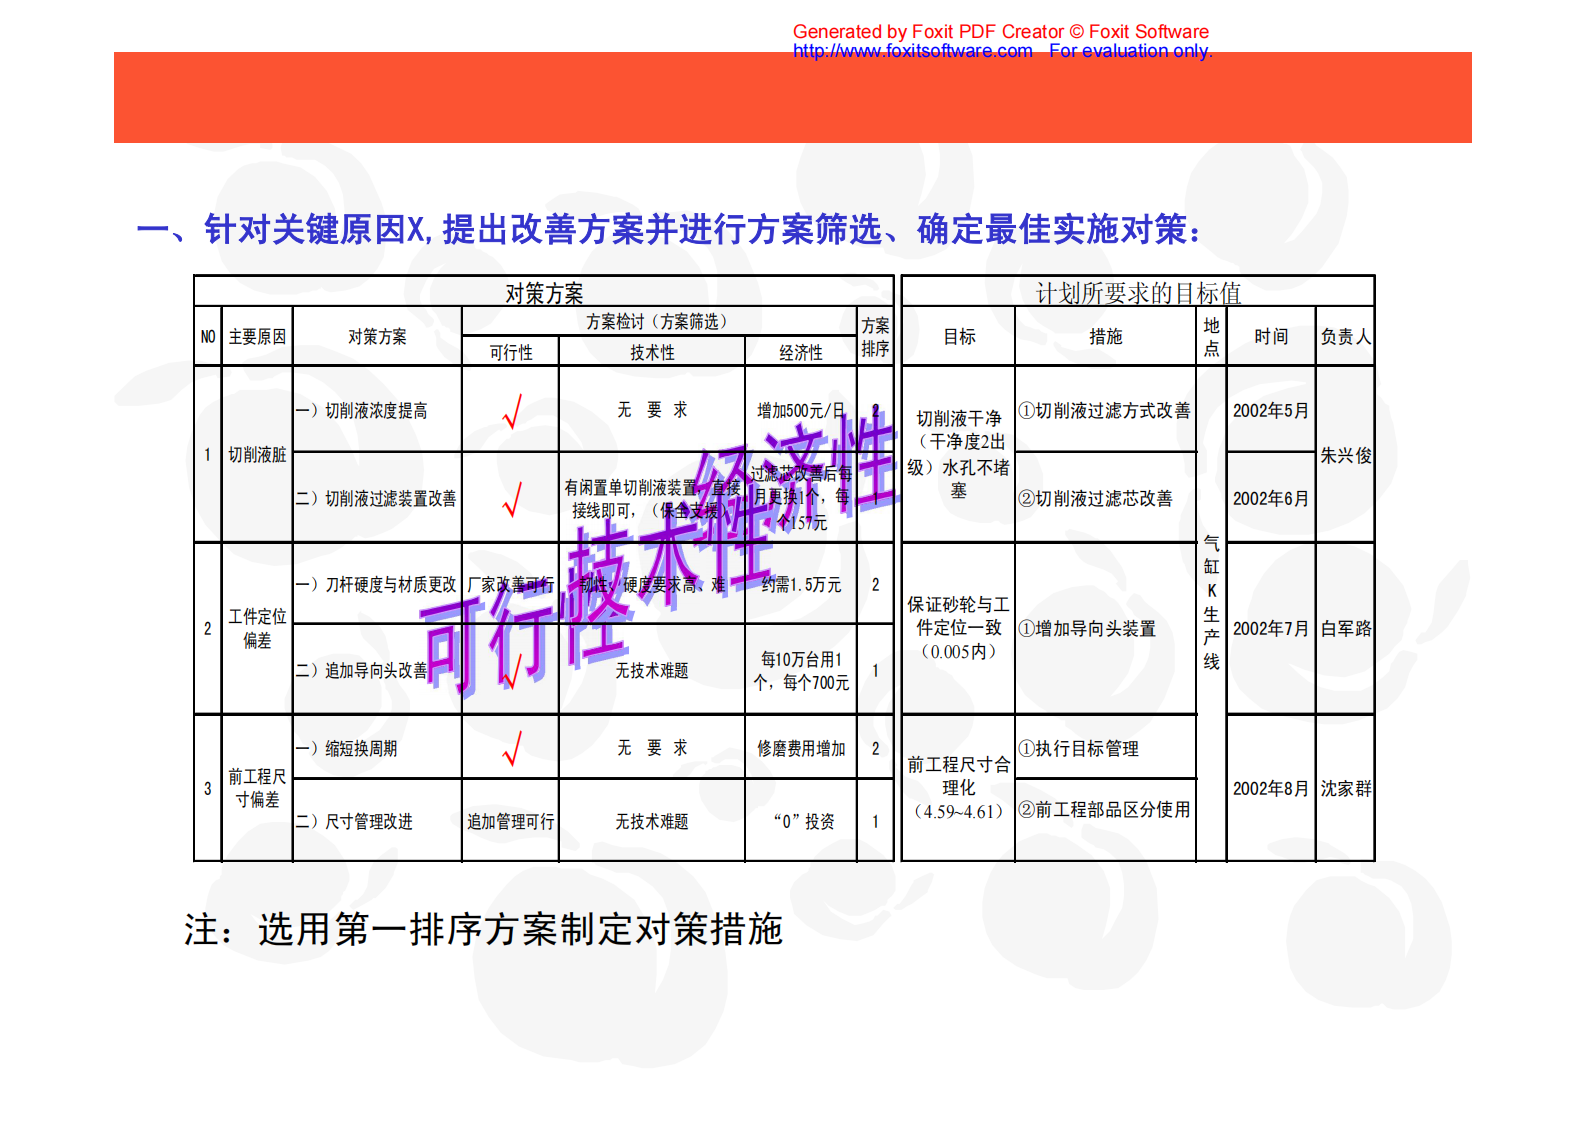The height and width of the screenshot is (1122, 1587).
Task: Click "一）缩短换周期" option
Action: (x=346, y=749)
